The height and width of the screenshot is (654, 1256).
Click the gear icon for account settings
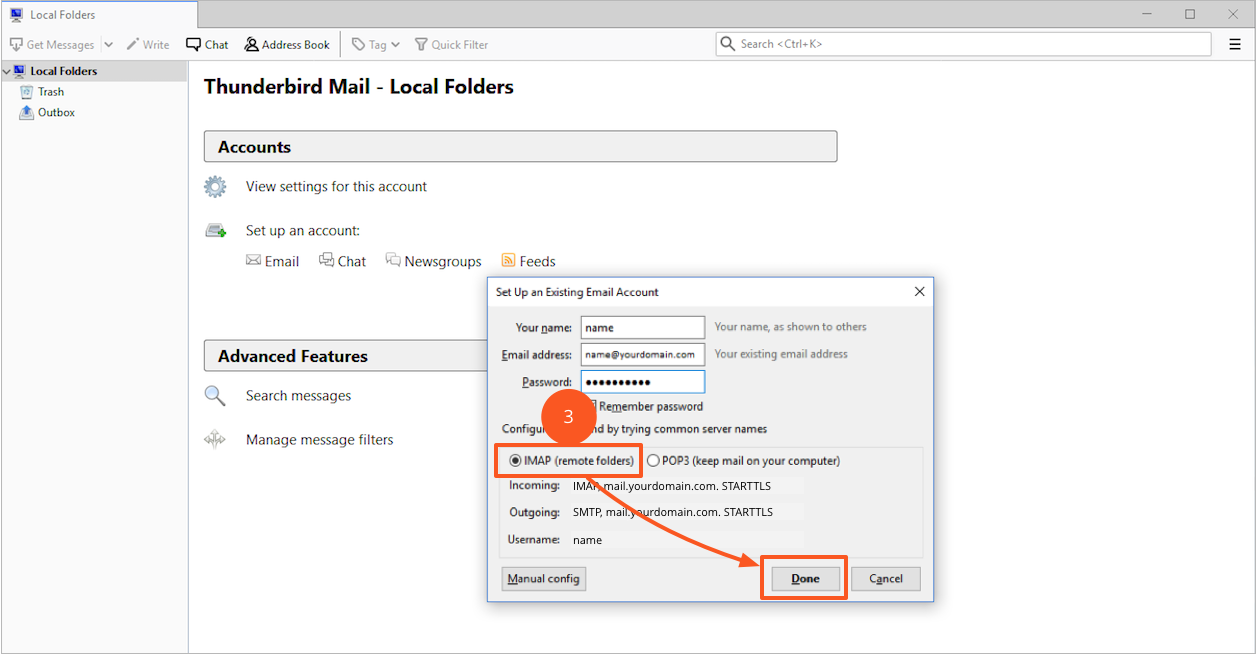[x=215, y=187]
